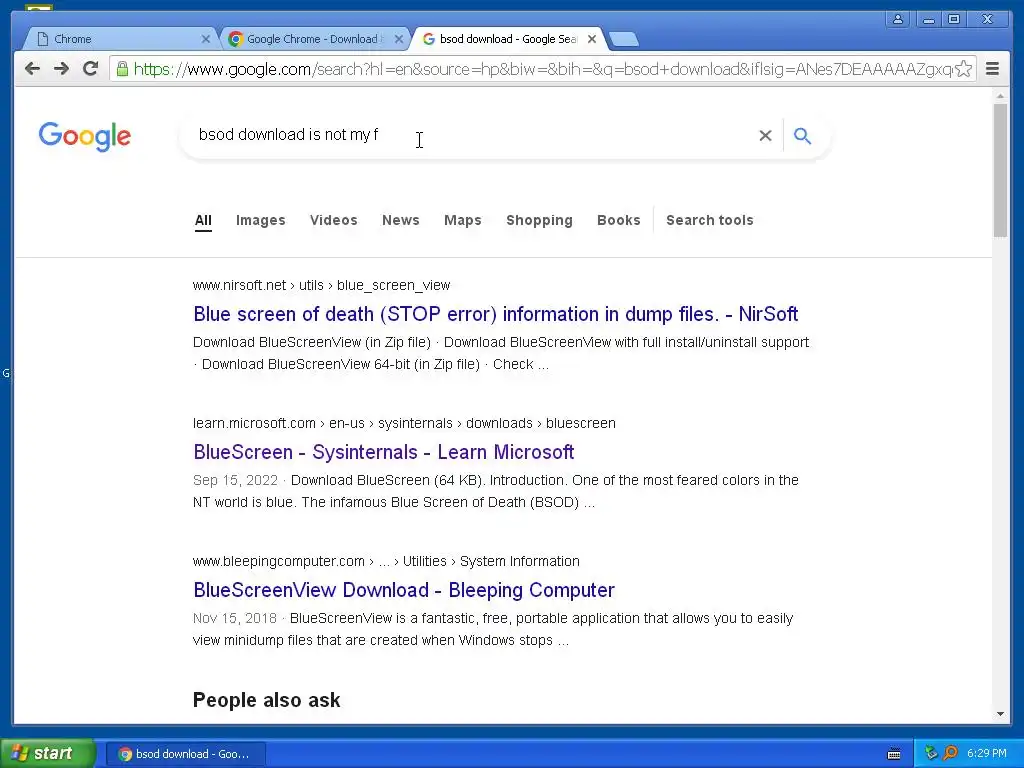Screen dimensions: 1024x768
Task: Switch to Images results
Action: 261,220
